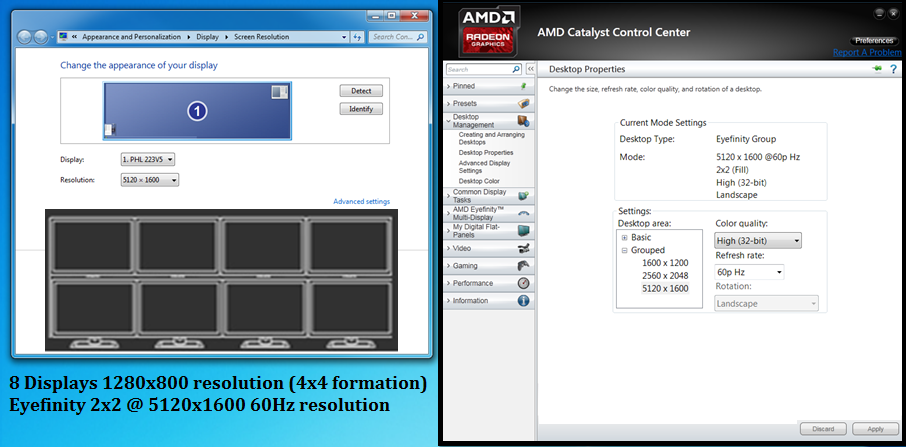Open help with question mark icon

tap(895, 69)
